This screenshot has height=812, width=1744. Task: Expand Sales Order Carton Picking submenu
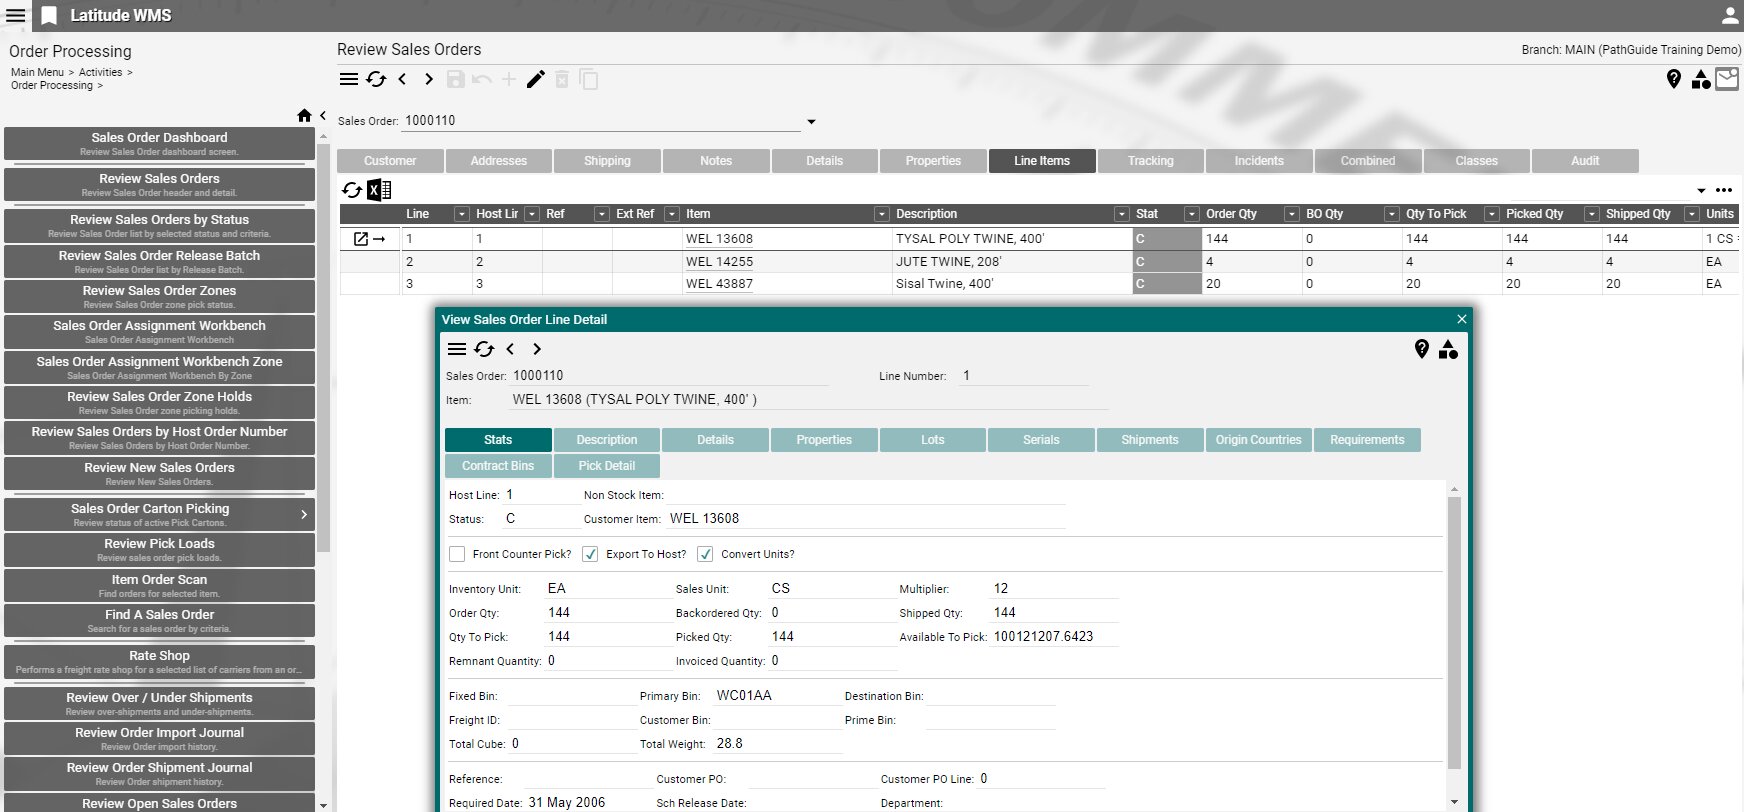click(304, 515)
